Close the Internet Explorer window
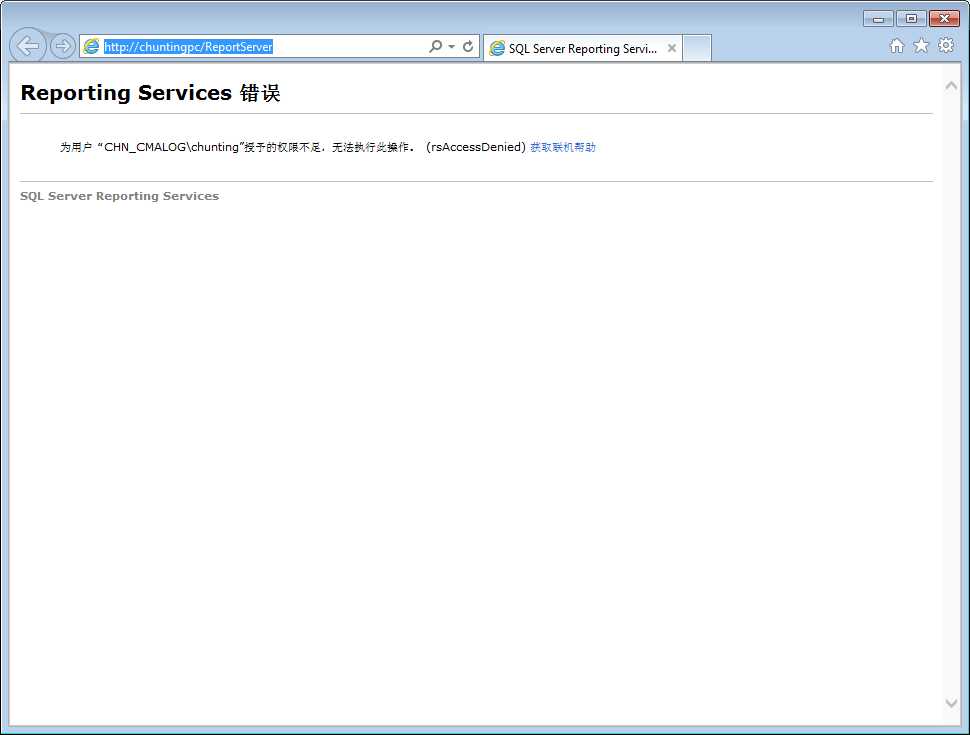The width and height of the screenshot is (970, 735). point(945,19)
